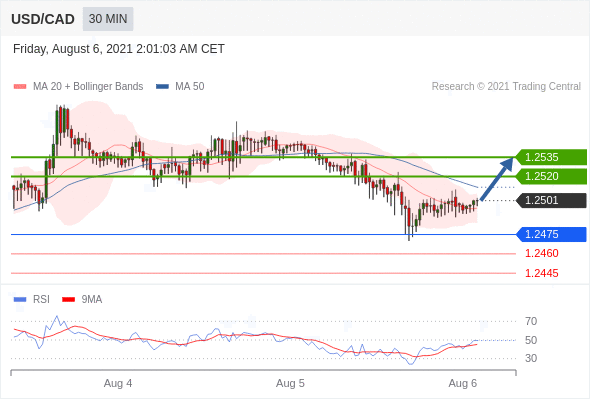Toggle MA 20 + Bollinger Bands legend label

tap(88, 87)
